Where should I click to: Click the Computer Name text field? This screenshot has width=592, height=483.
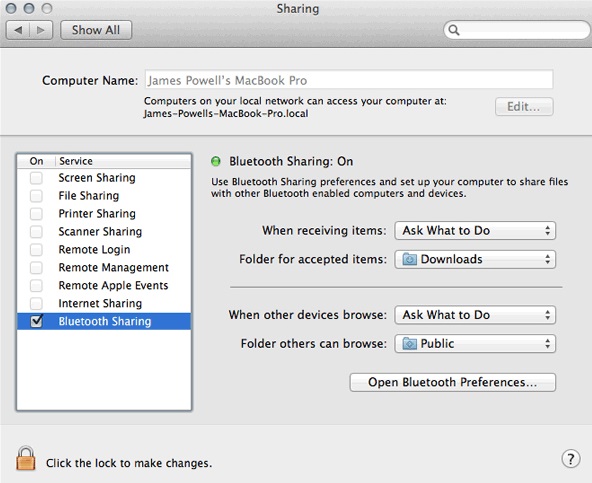click(x=349, y=80)
